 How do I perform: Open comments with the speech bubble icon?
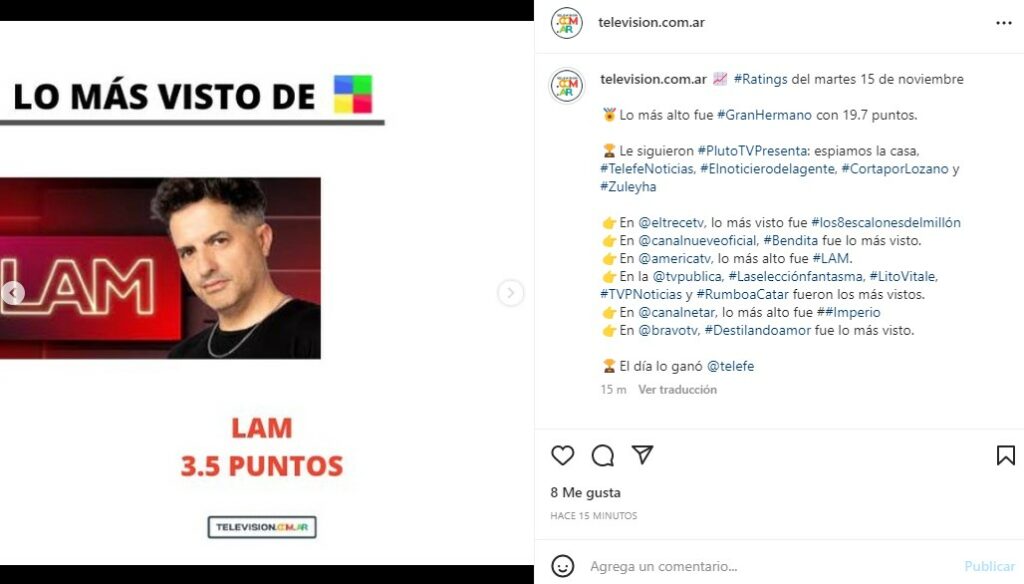click(603, 455)
